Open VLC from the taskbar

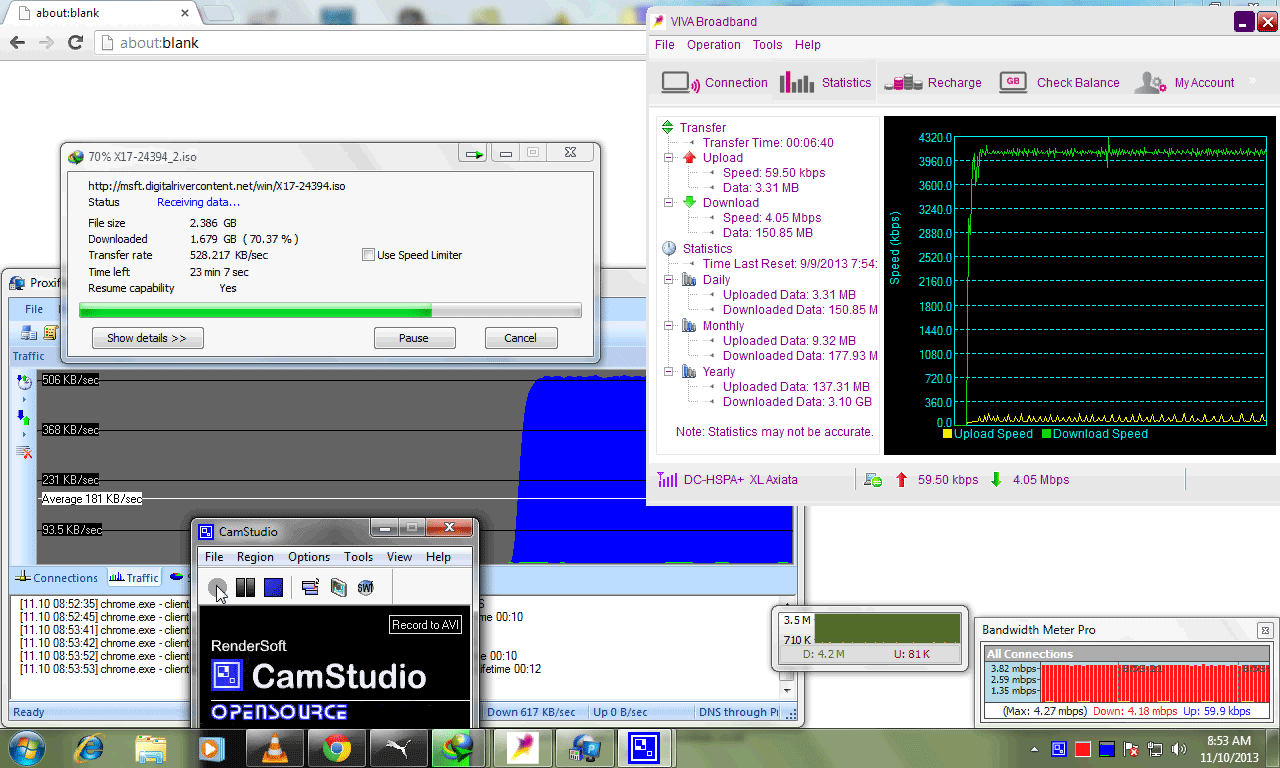pos(274,748)
